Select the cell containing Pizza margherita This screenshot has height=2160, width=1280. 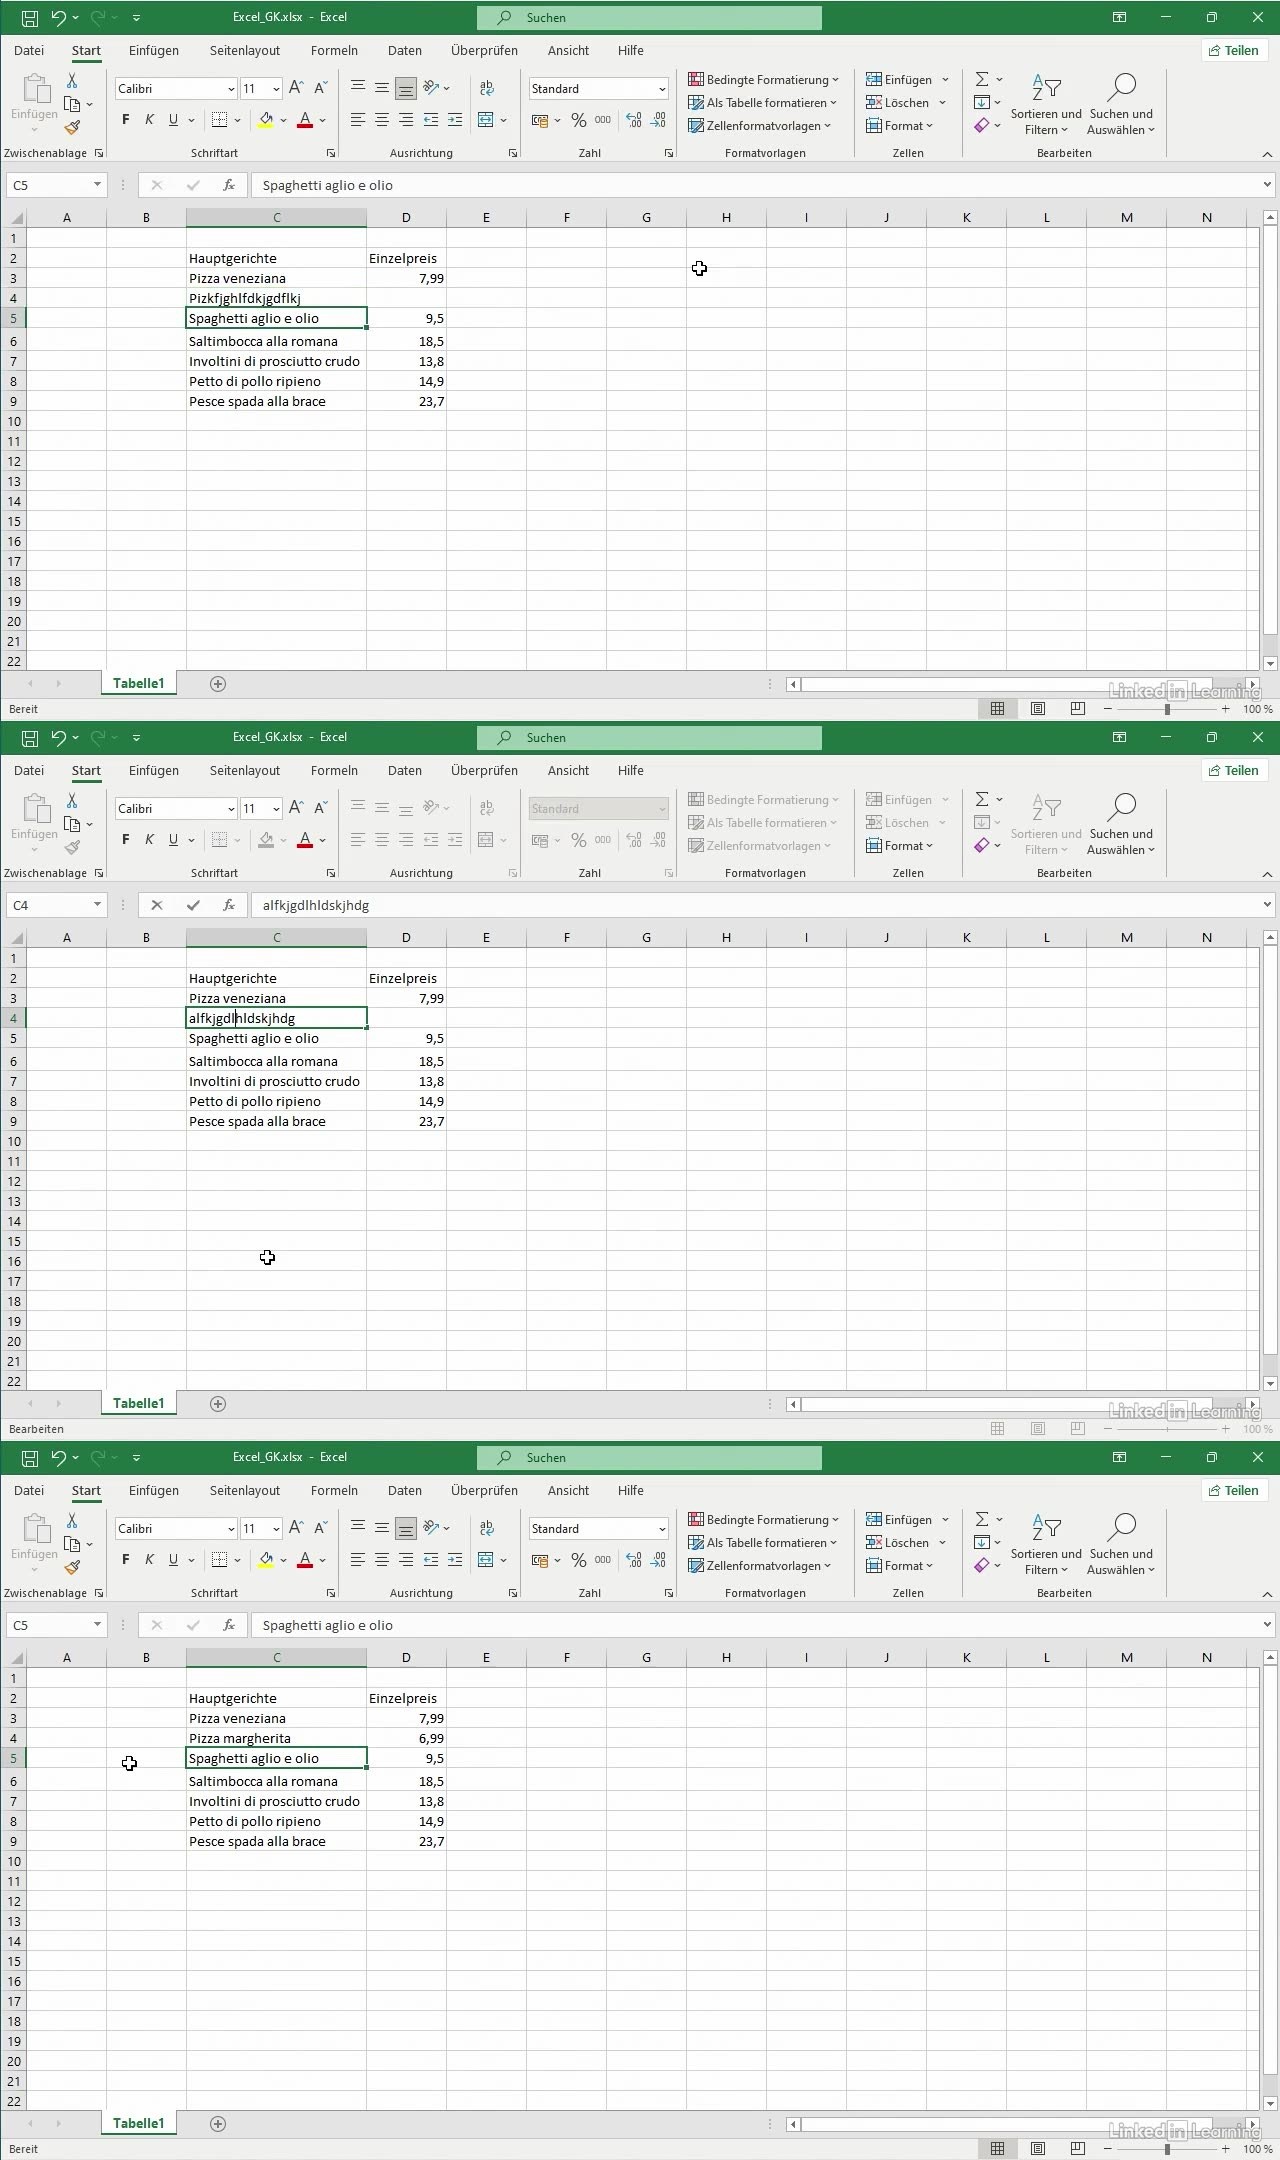coord(276,1739)
